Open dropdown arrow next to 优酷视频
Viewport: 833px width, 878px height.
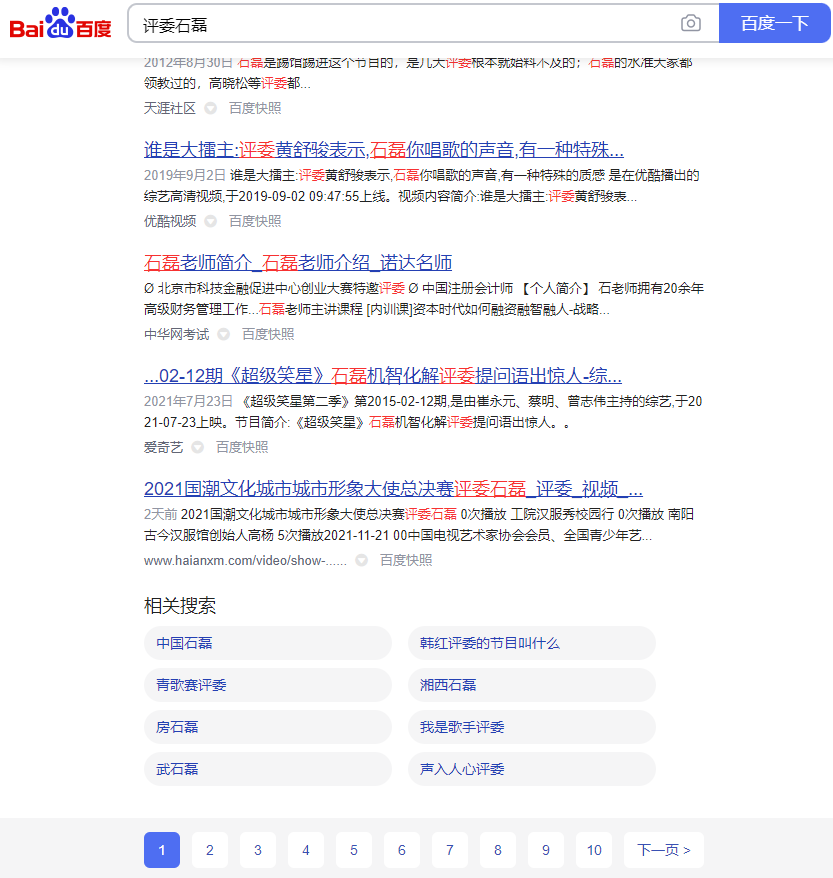tap(210, 221)
